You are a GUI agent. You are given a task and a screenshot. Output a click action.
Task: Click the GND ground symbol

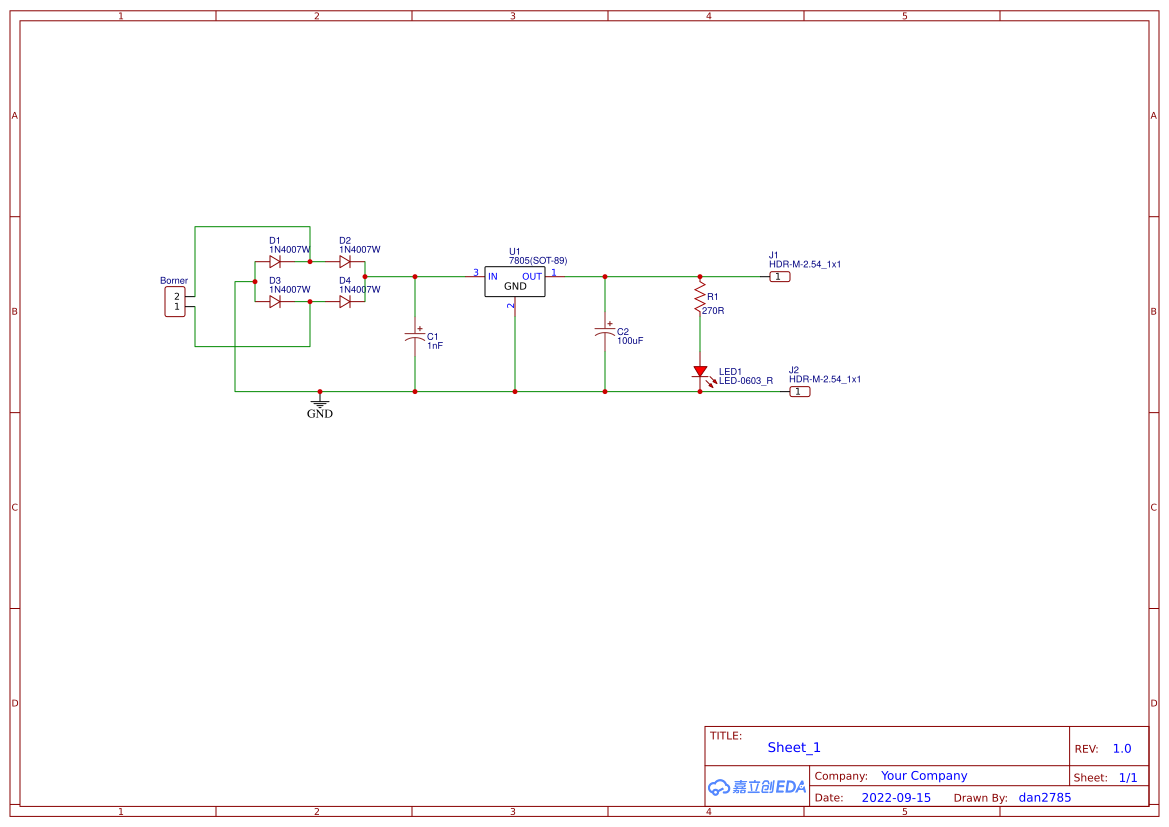pos(320,403)
